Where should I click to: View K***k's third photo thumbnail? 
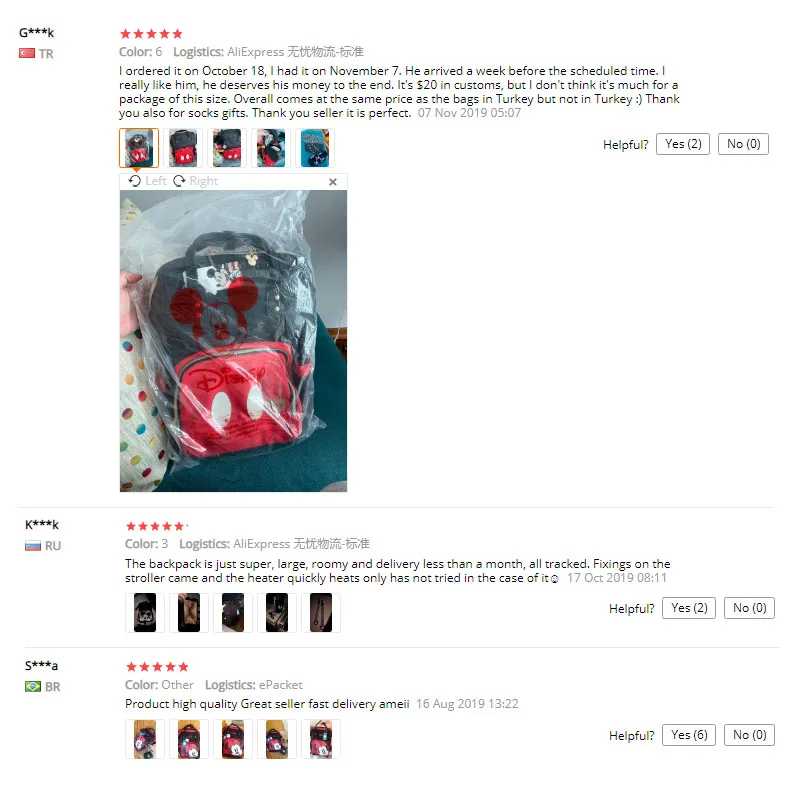(x=233, y=613)
